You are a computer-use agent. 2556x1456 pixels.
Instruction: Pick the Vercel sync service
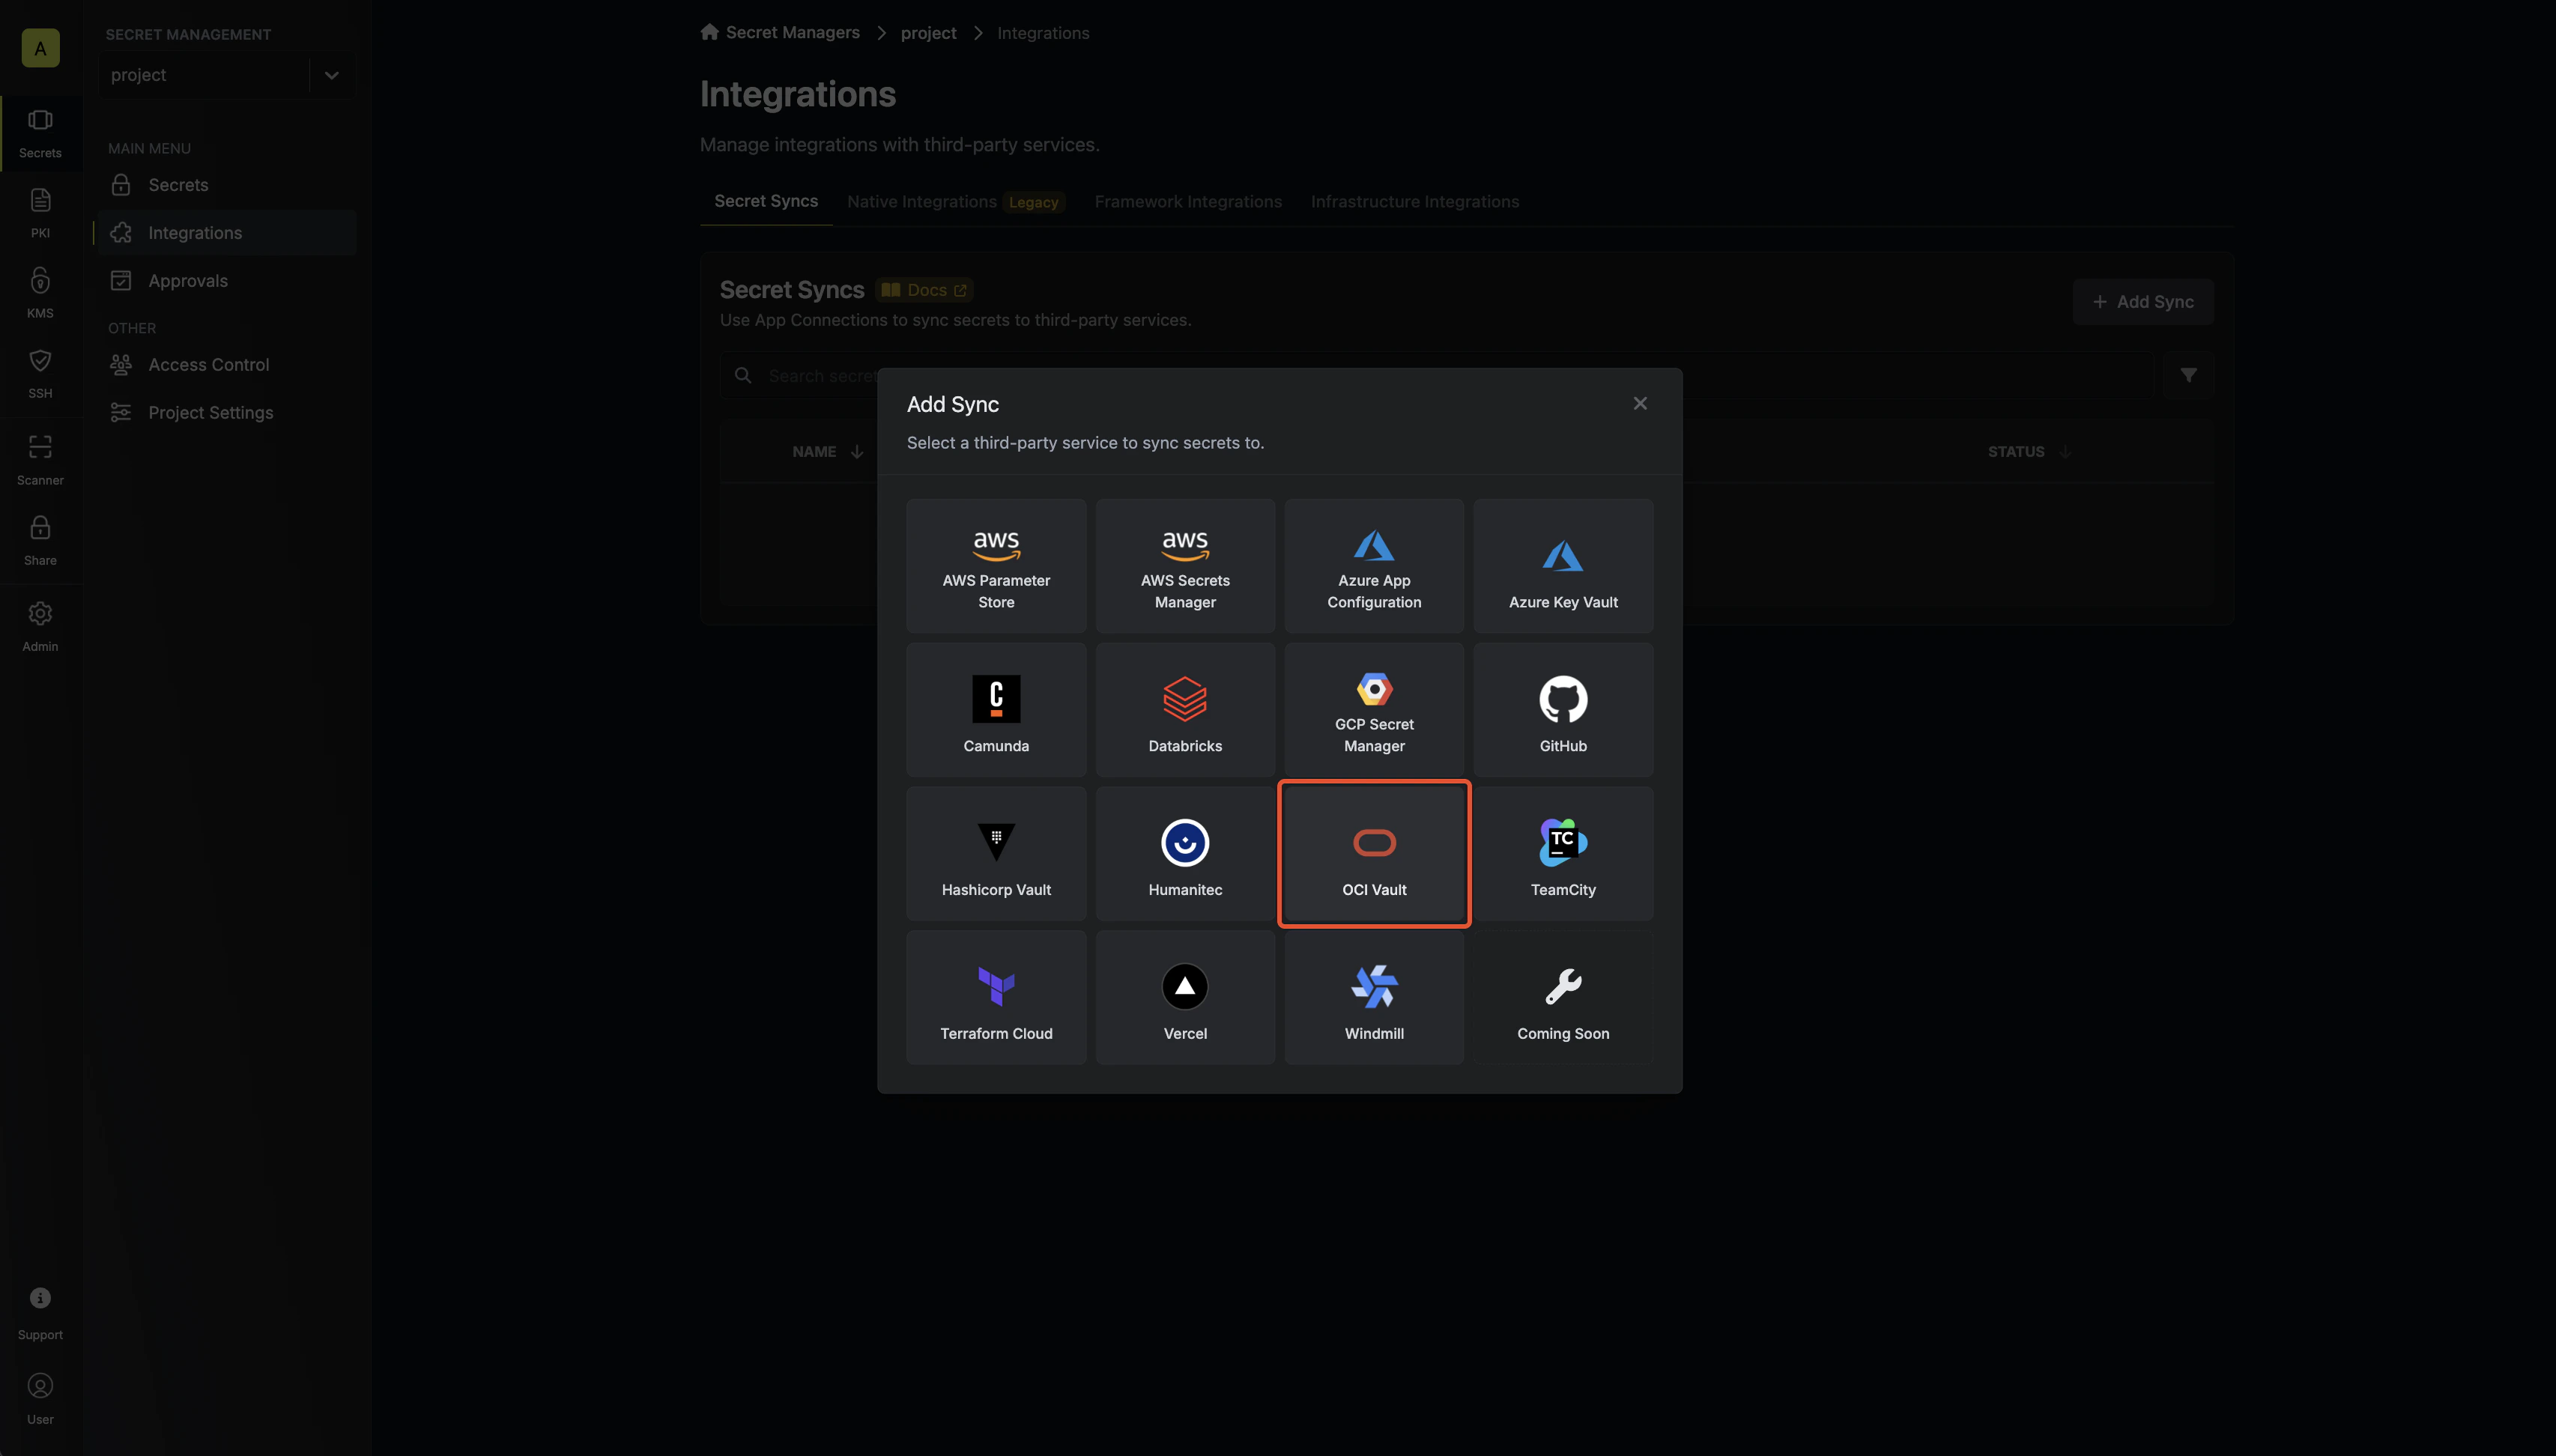[1185, 998]
